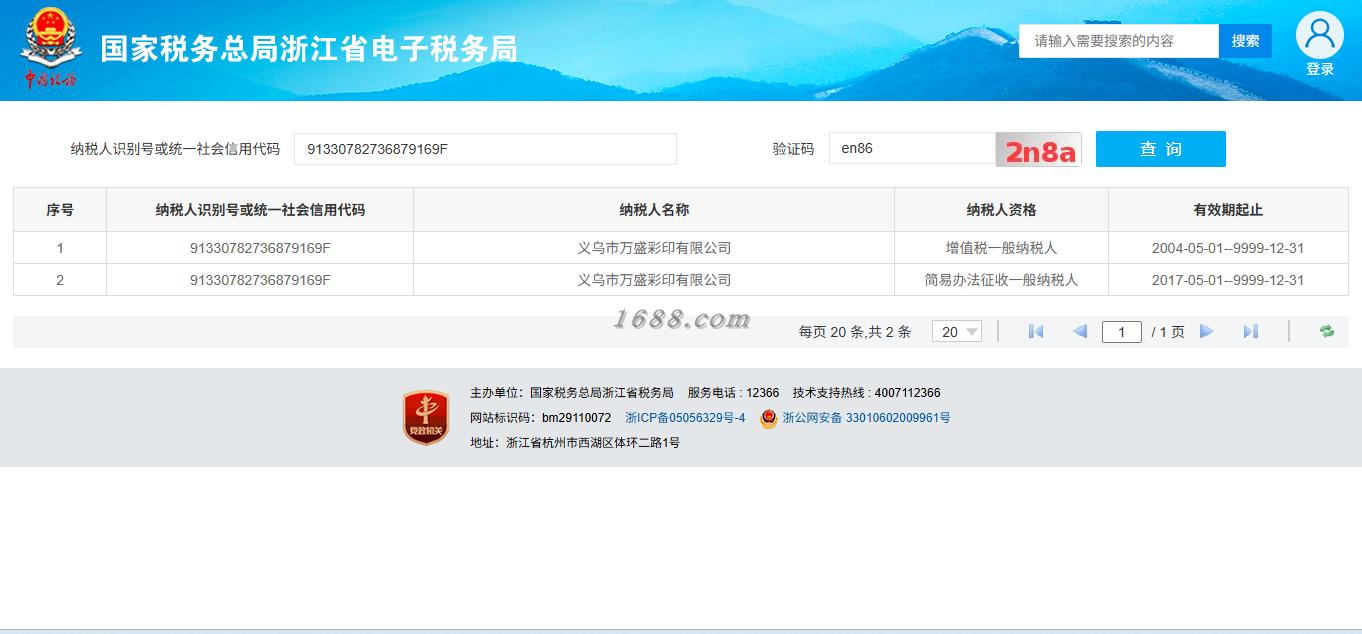
Task: Click the 服务电话 12366 text
Action: click(733, 393)
